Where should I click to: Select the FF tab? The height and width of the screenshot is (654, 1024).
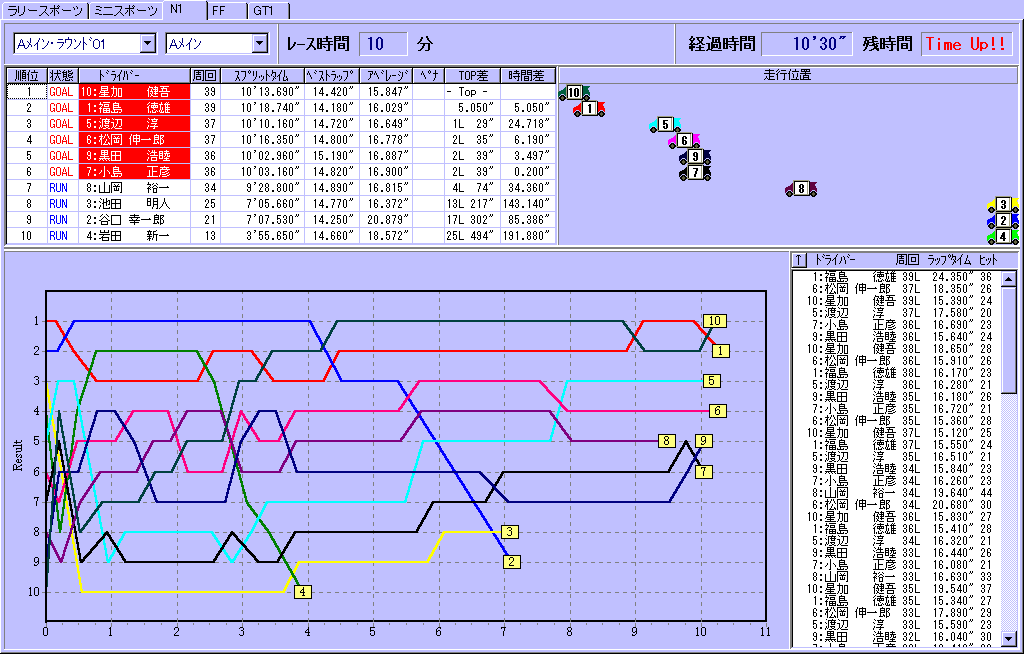[x=224, y=11]
